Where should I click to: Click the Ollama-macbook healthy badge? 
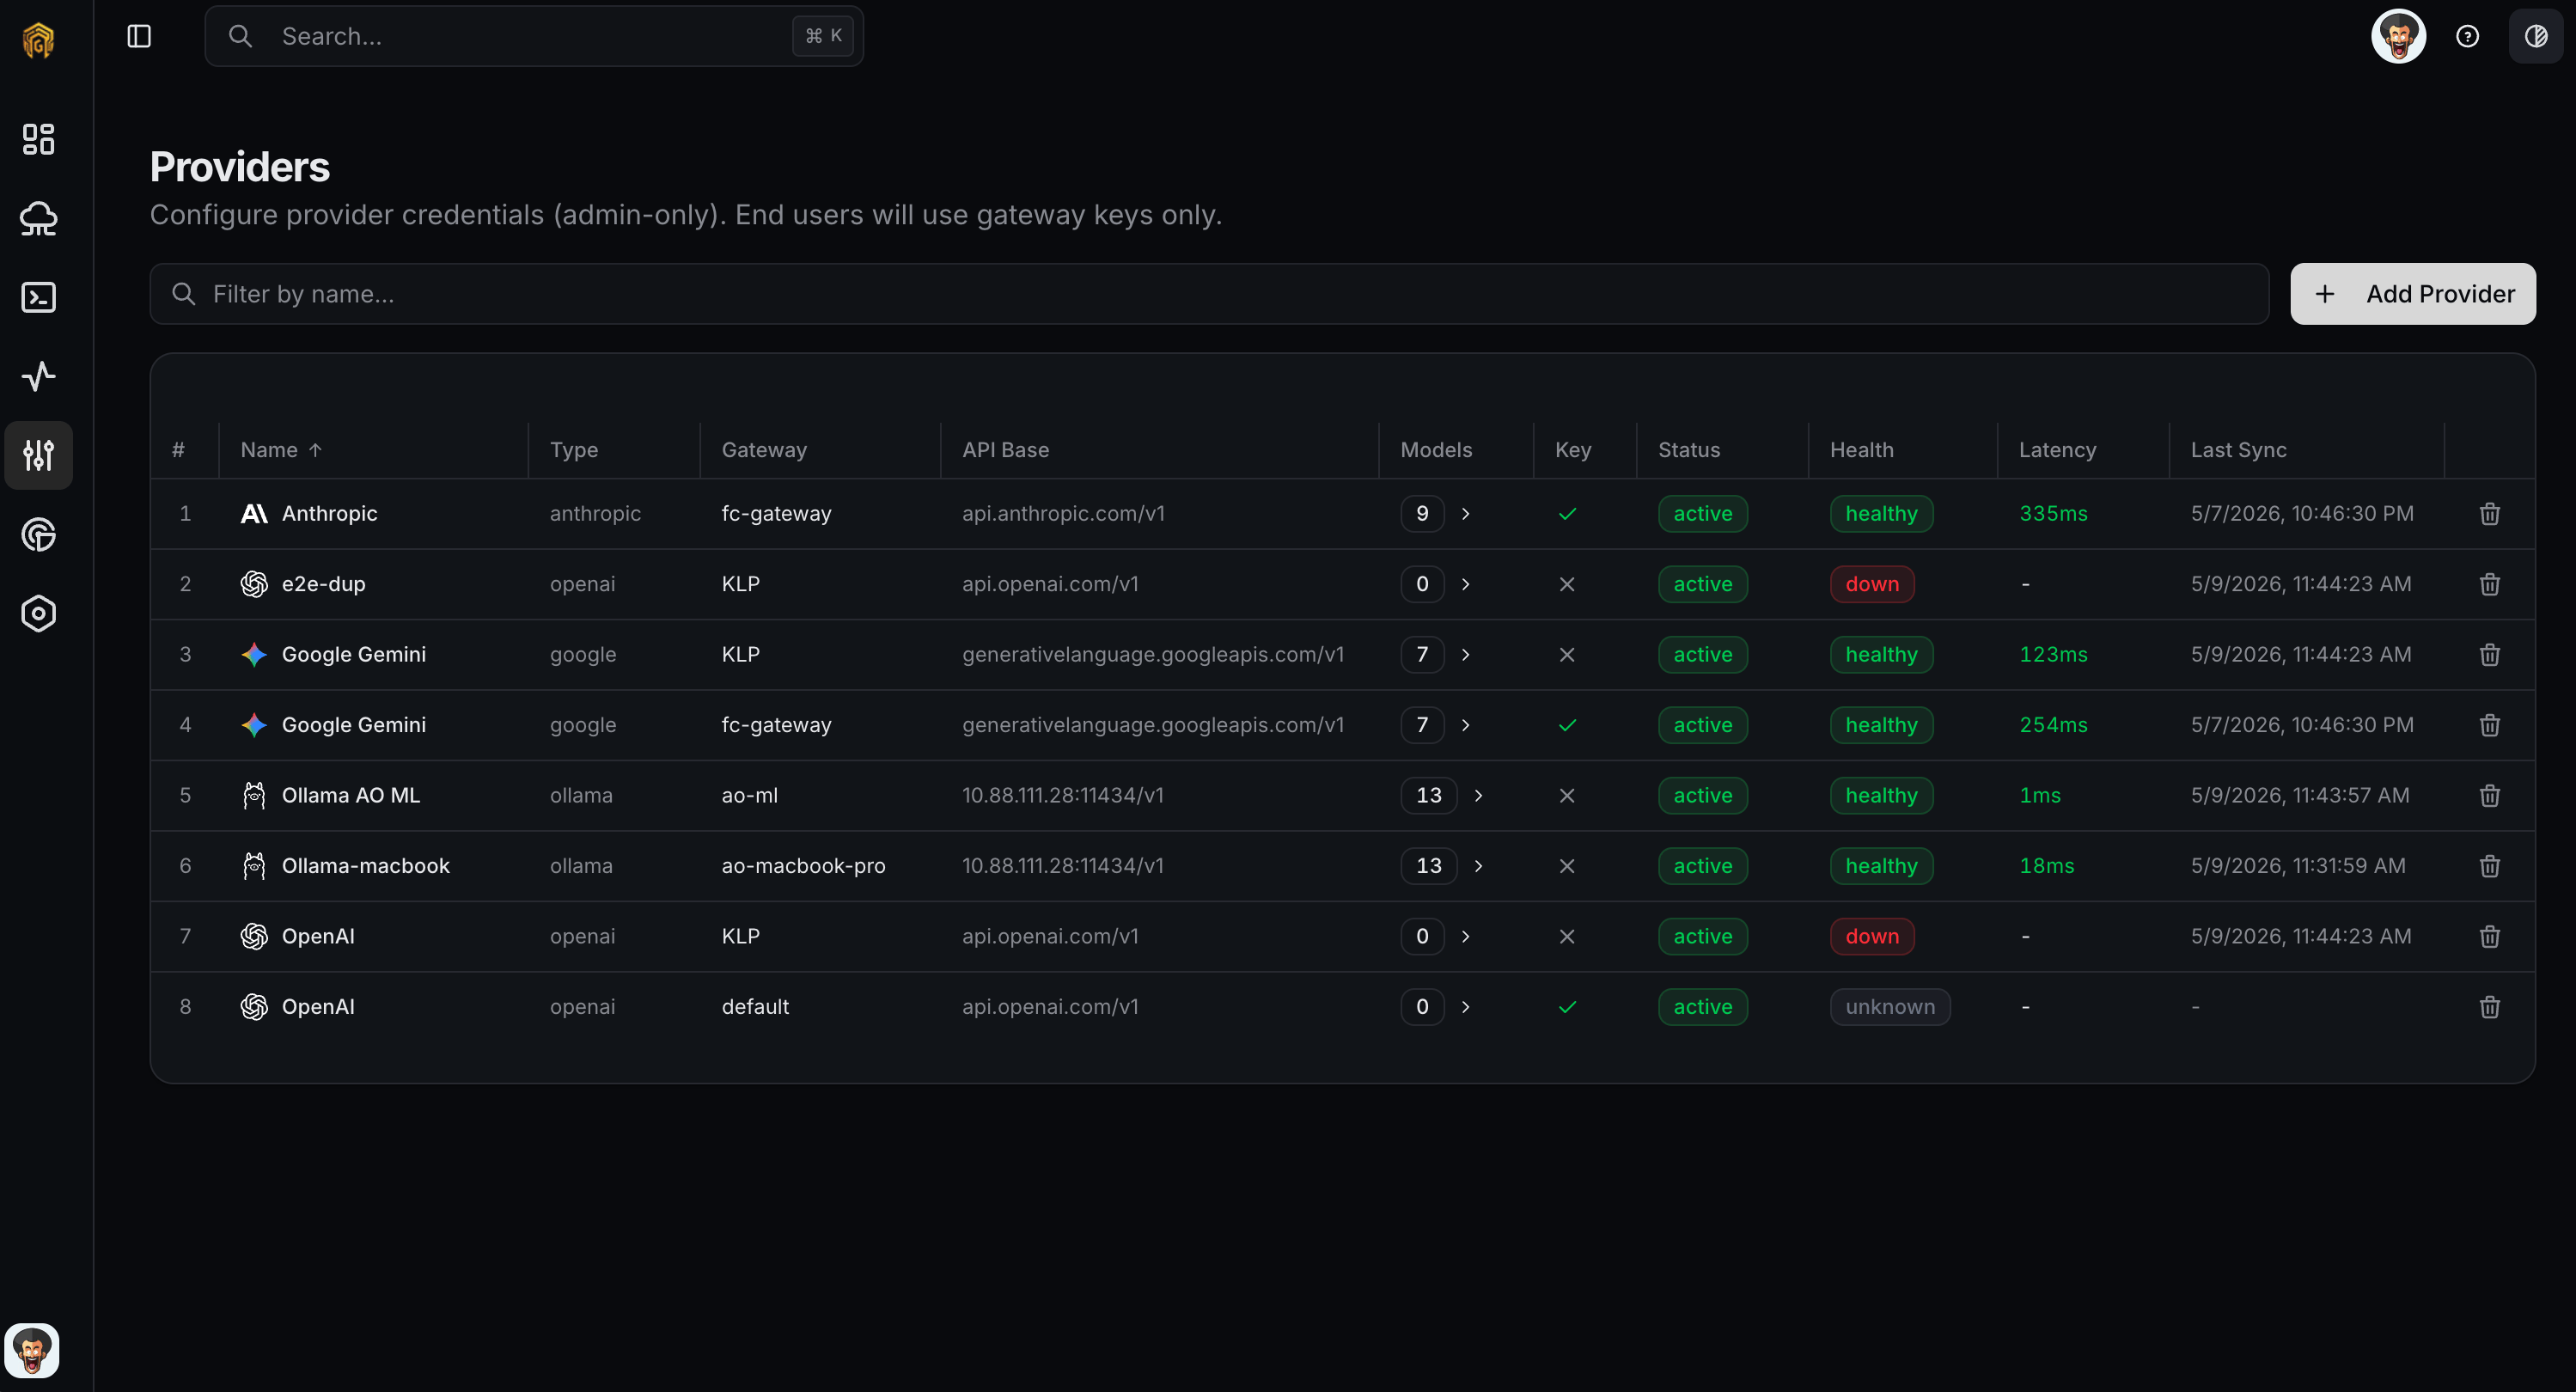tap(1880, 866)
